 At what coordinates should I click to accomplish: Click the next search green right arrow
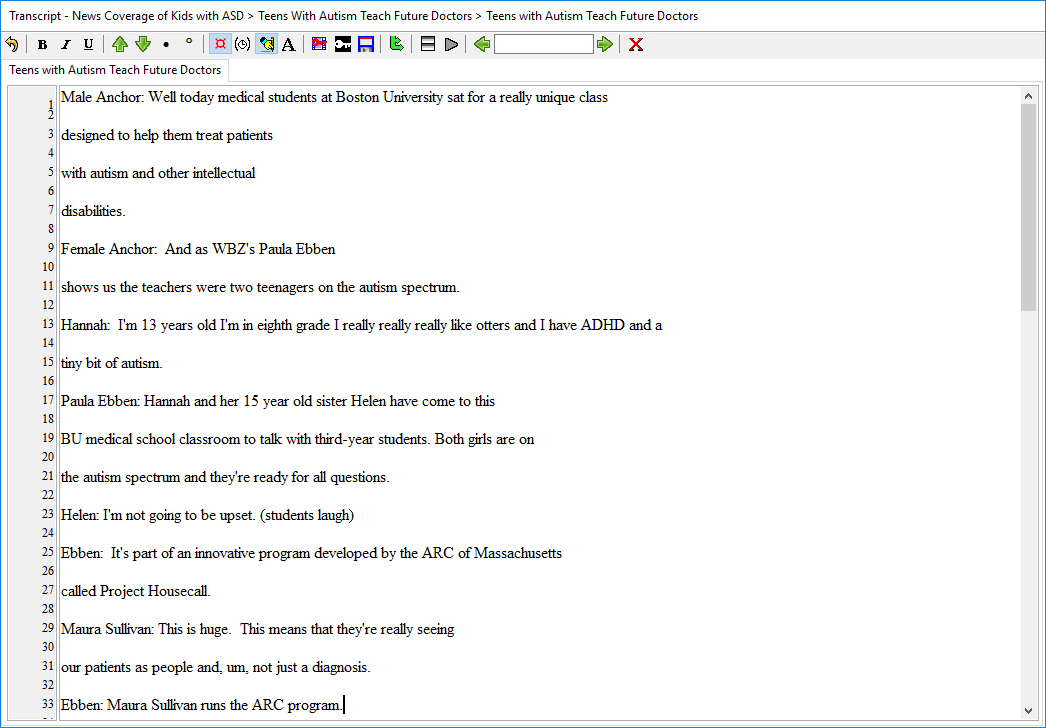tap(605, 43)
